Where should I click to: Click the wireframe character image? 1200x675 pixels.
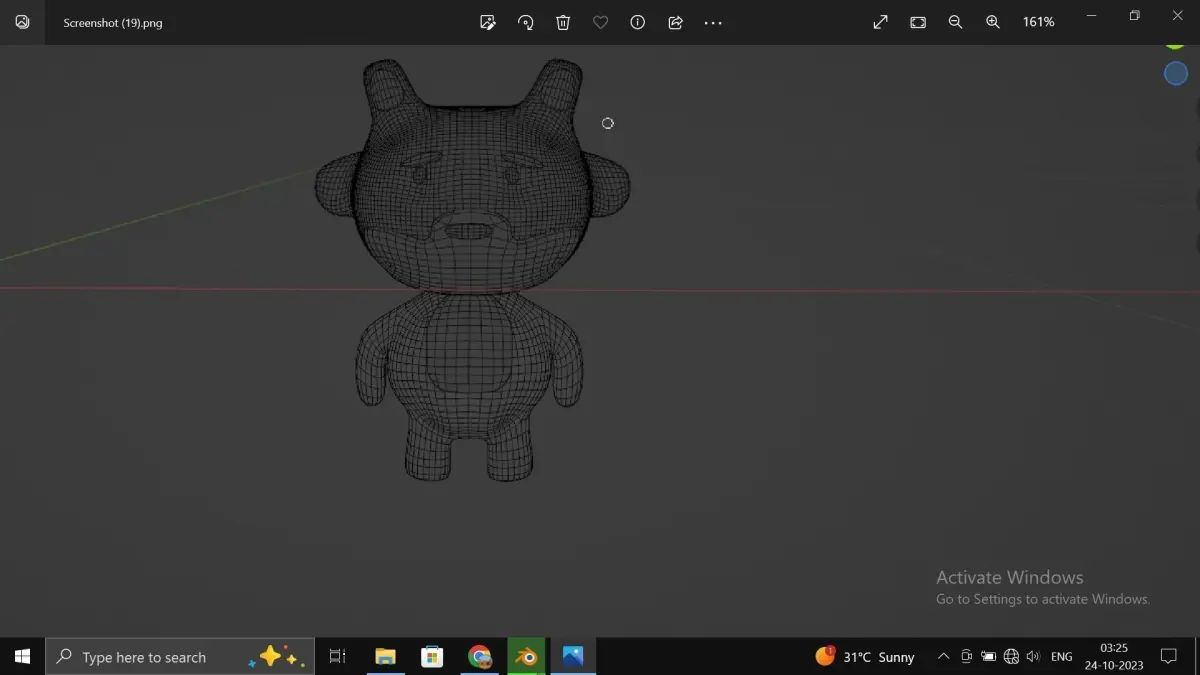coord(472,270)
